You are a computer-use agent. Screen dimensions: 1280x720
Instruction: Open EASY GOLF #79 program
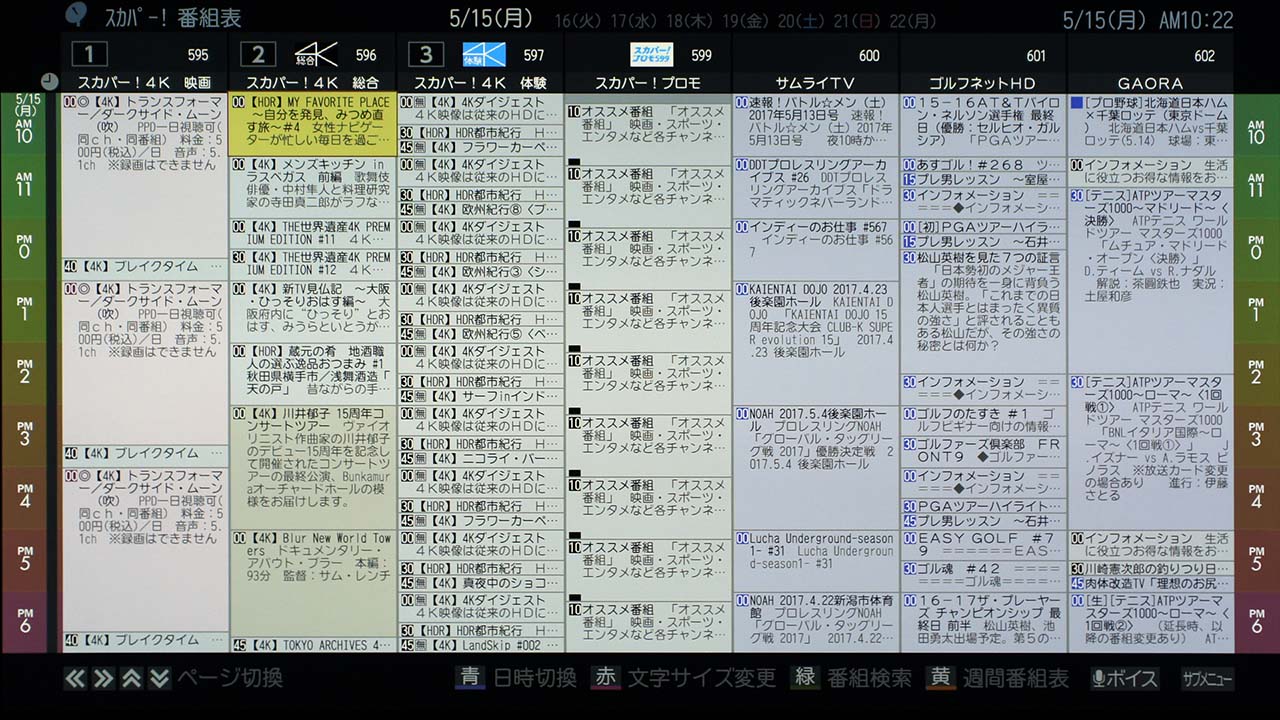point(983,544)
